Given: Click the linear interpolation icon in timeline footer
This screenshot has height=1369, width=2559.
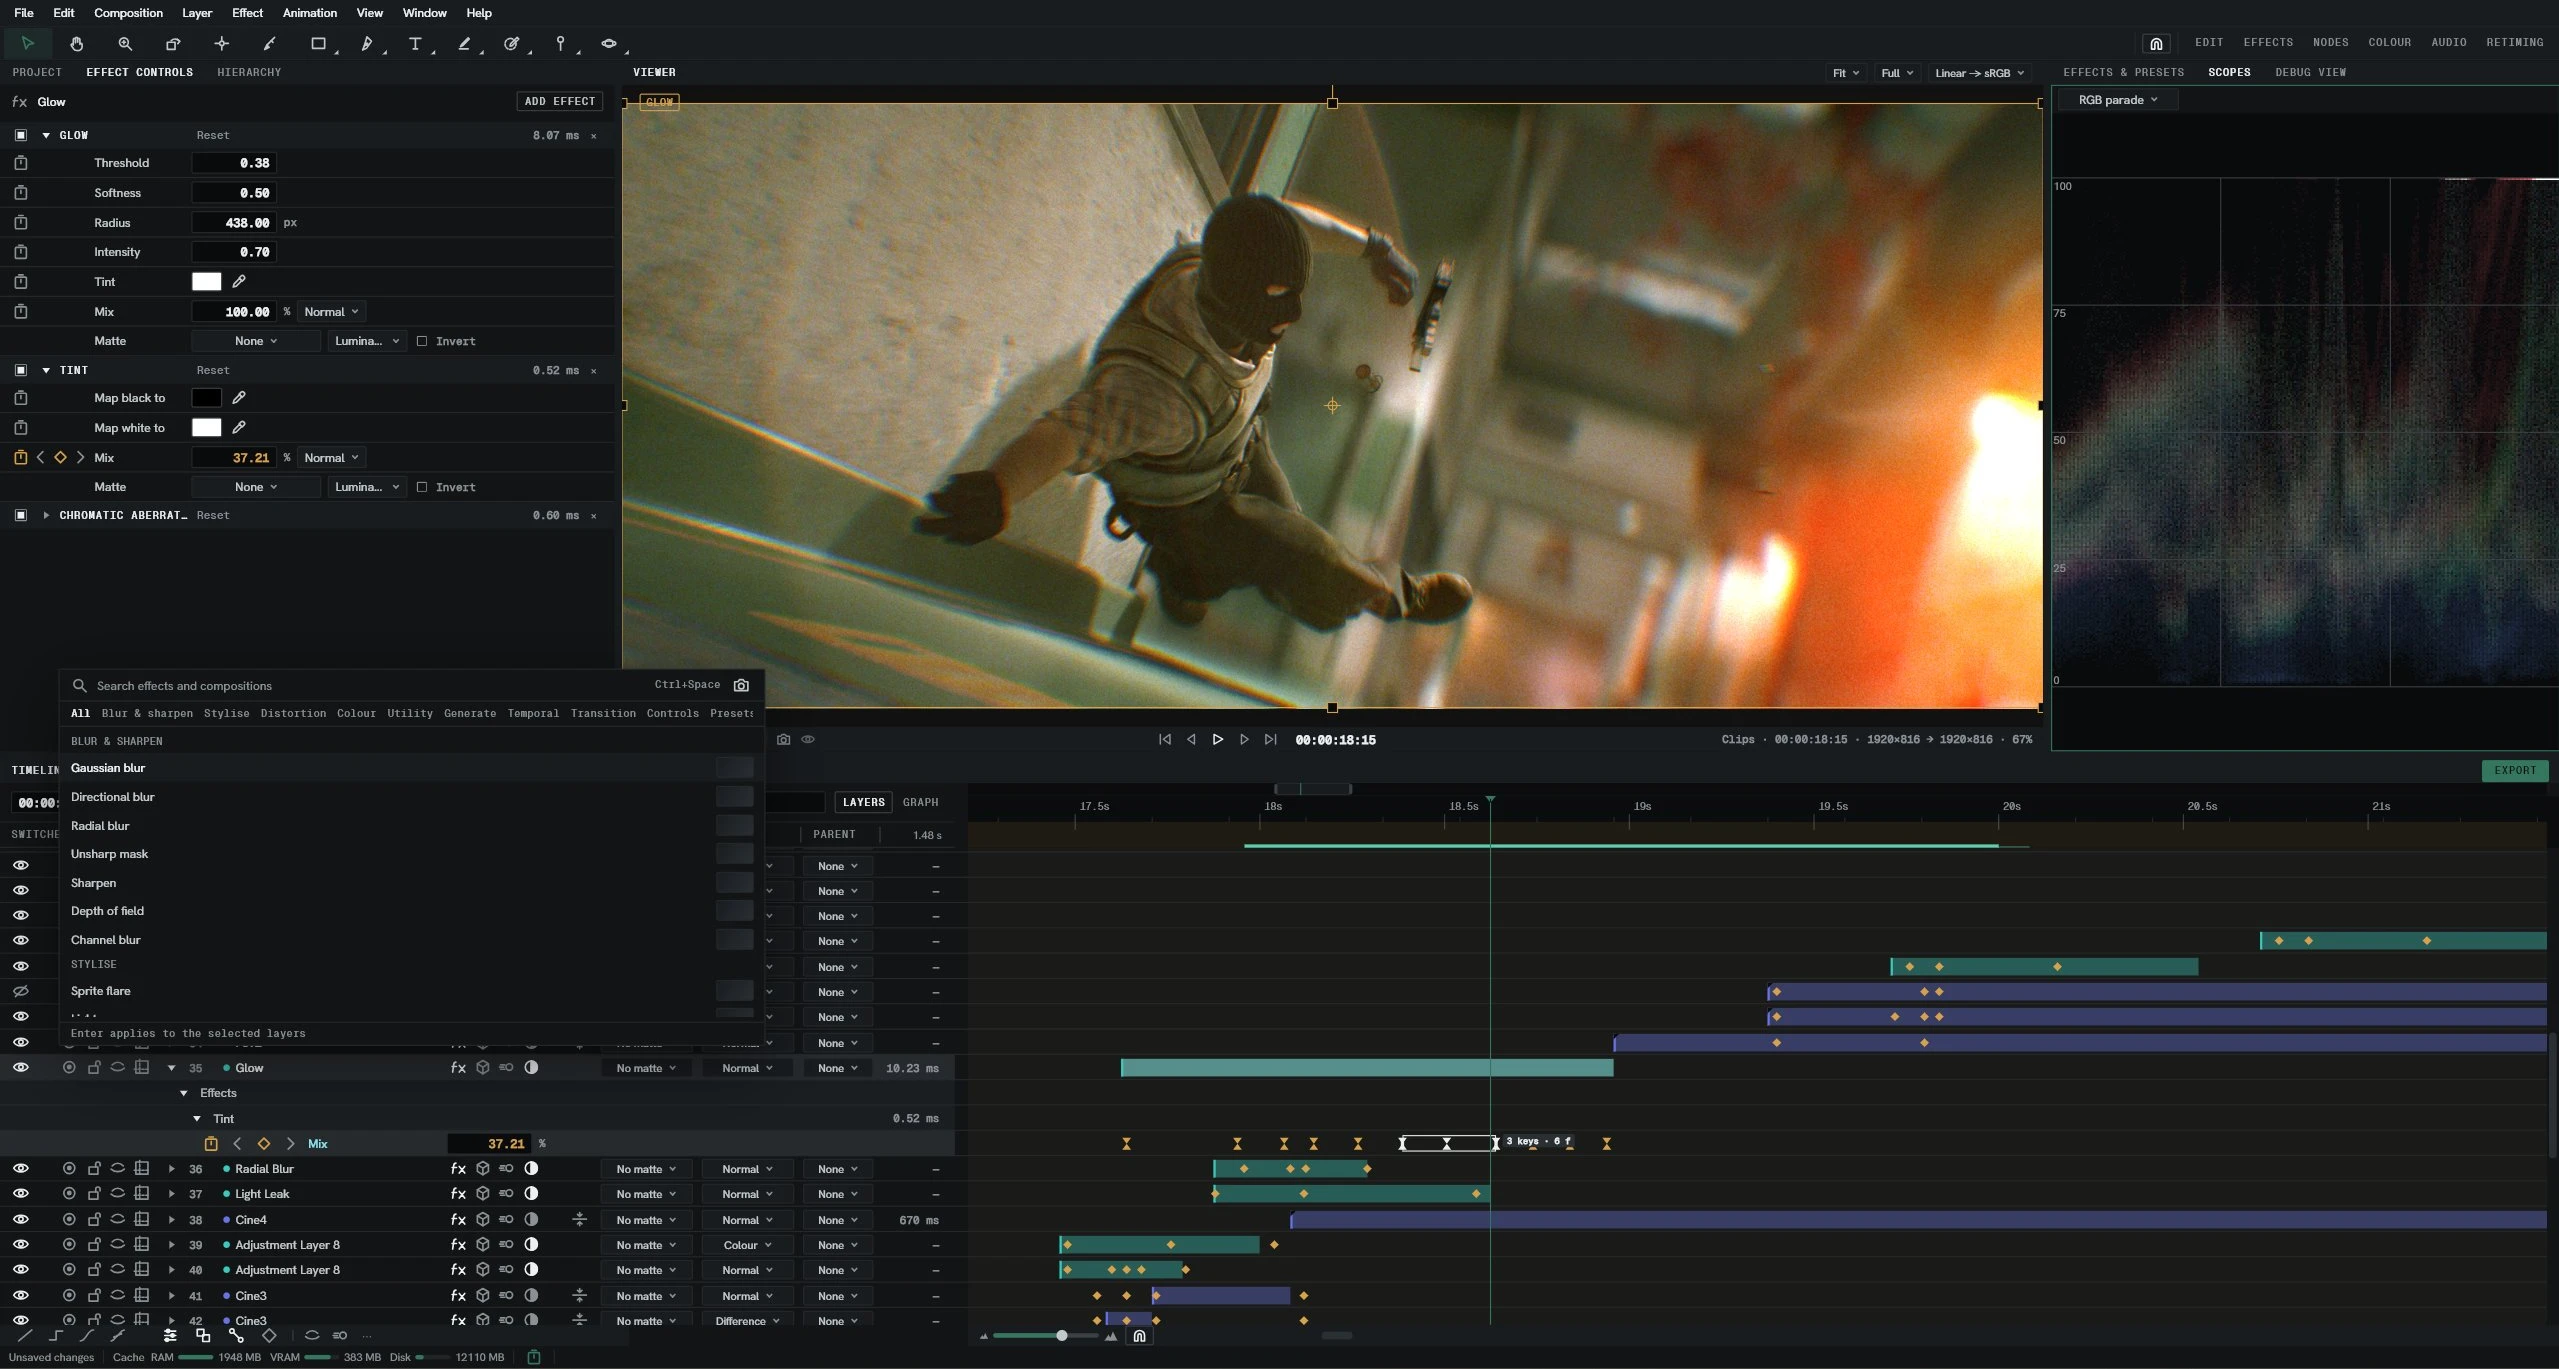Looking at the screenshot, I should coord(24,1335).
